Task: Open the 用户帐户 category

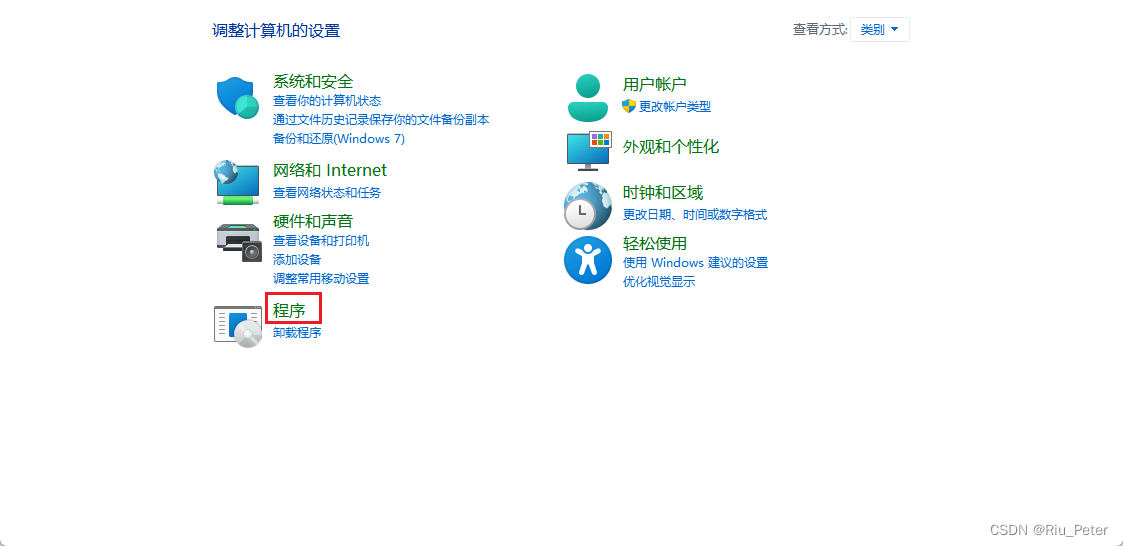Action: click(655, 85)
